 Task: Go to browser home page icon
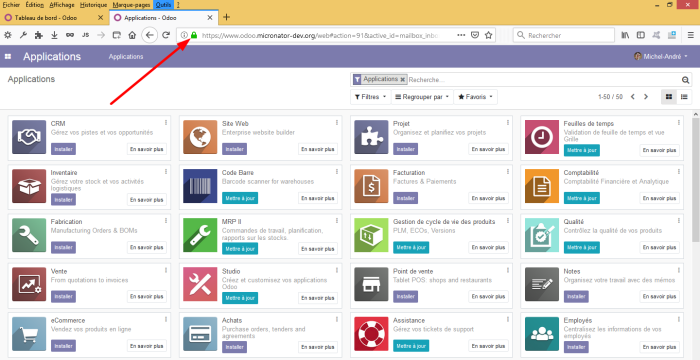point(132,35)
